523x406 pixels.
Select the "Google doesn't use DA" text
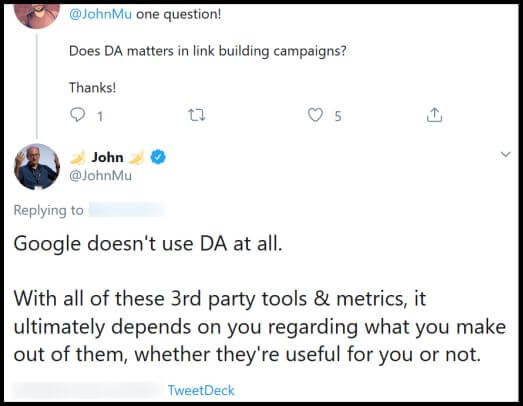click(x=148, y=244)
